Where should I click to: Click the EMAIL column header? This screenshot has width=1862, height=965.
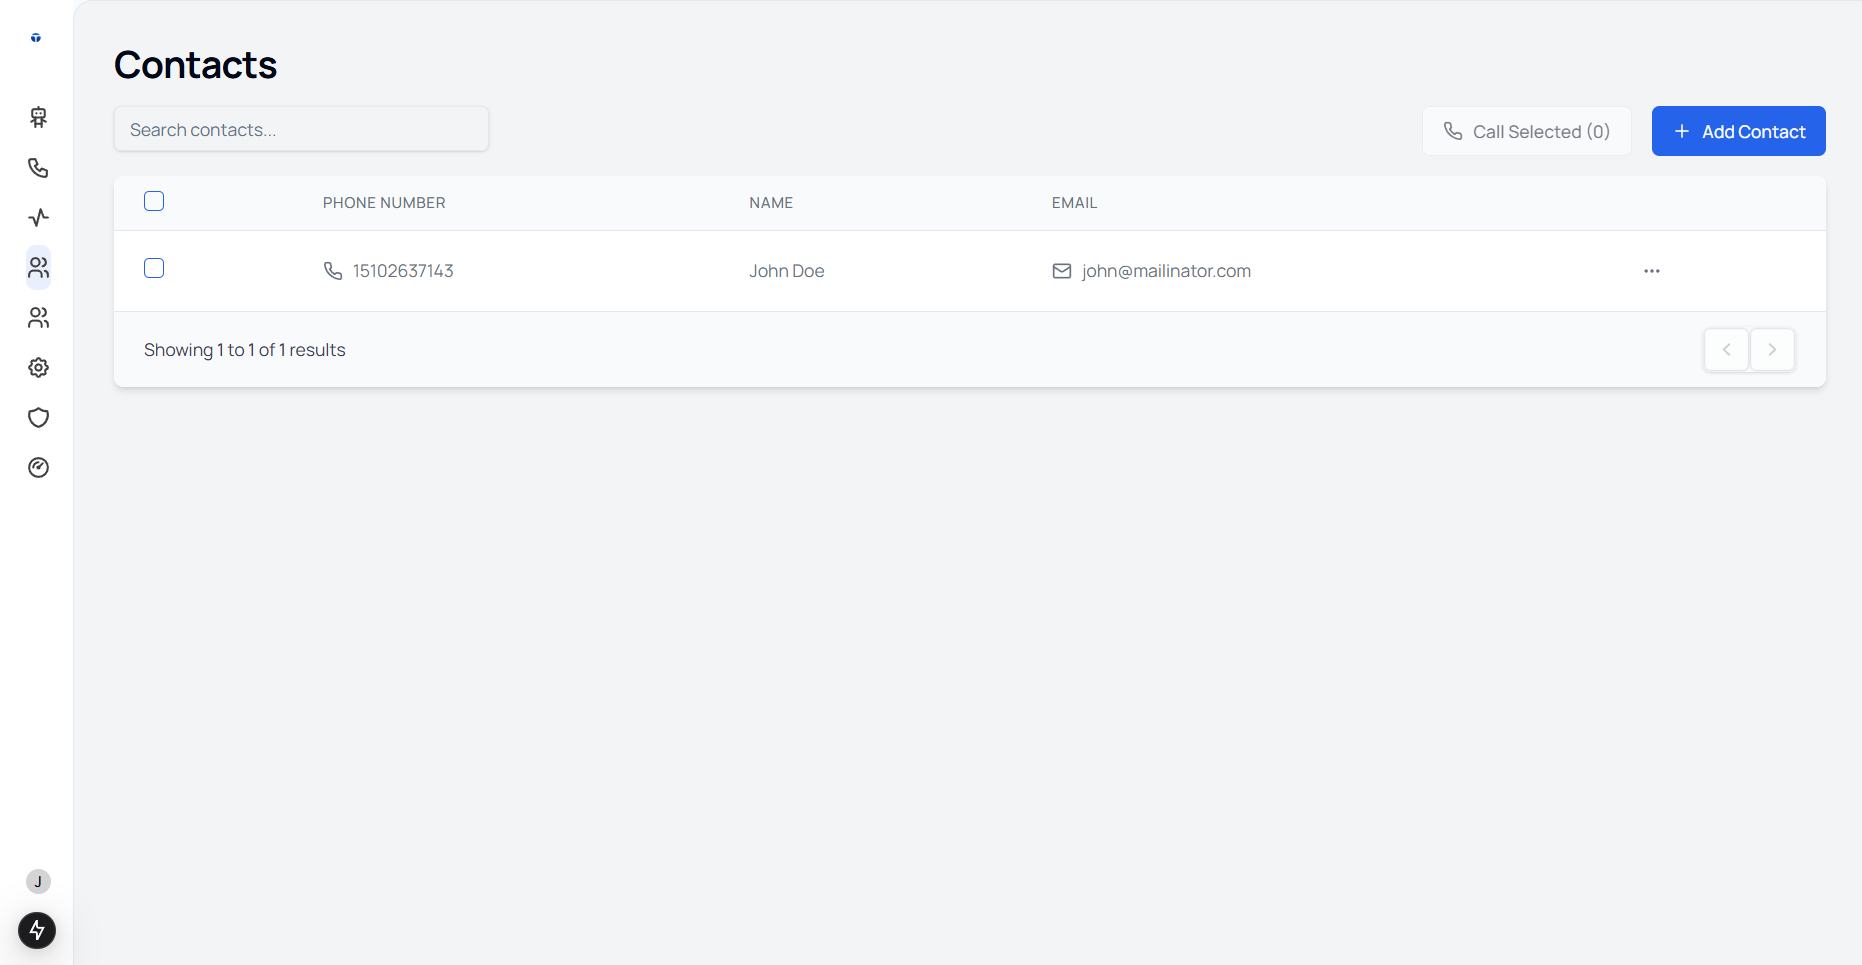pyautogui.click(x=1074, y=203)
